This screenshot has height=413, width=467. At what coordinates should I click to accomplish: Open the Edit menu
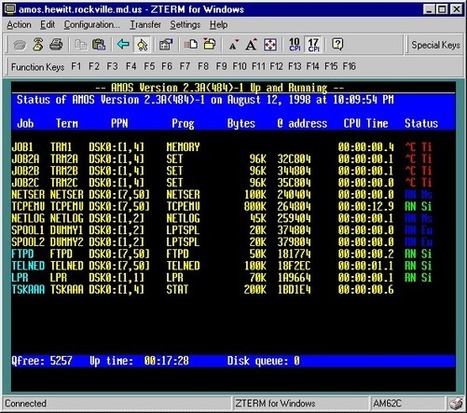click(x=48, y=25)
